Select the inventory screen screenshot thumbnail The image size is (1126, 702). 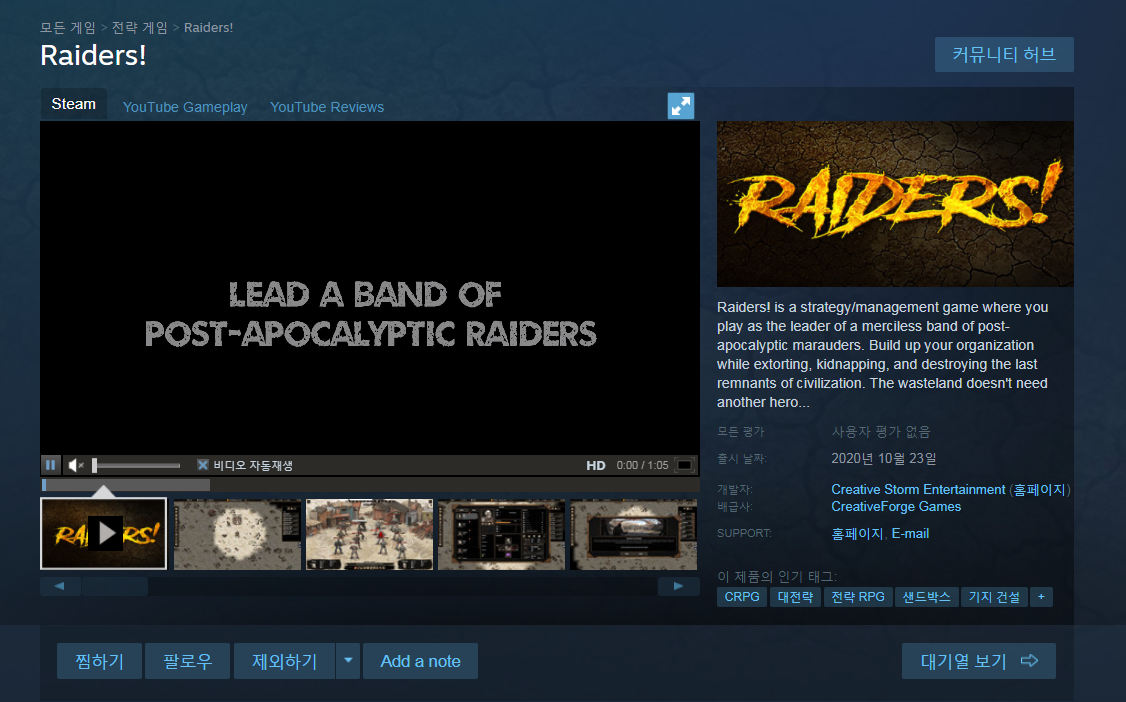click(501, 535)
